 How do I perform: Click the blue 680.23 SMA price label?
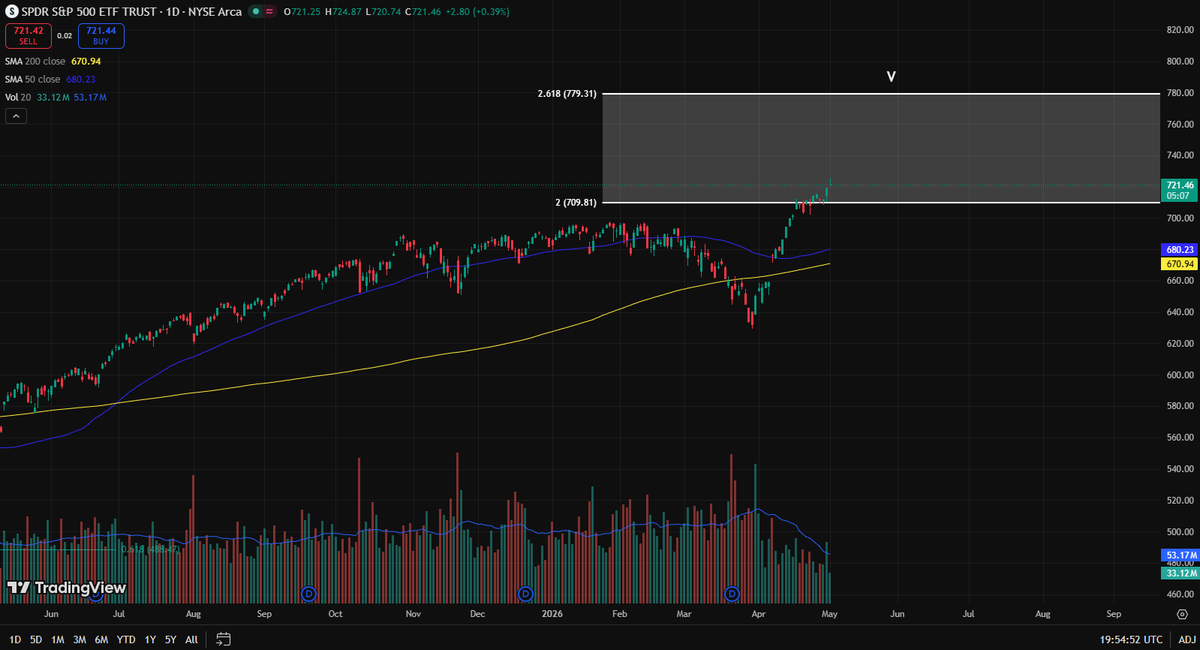pos(1180,249)
